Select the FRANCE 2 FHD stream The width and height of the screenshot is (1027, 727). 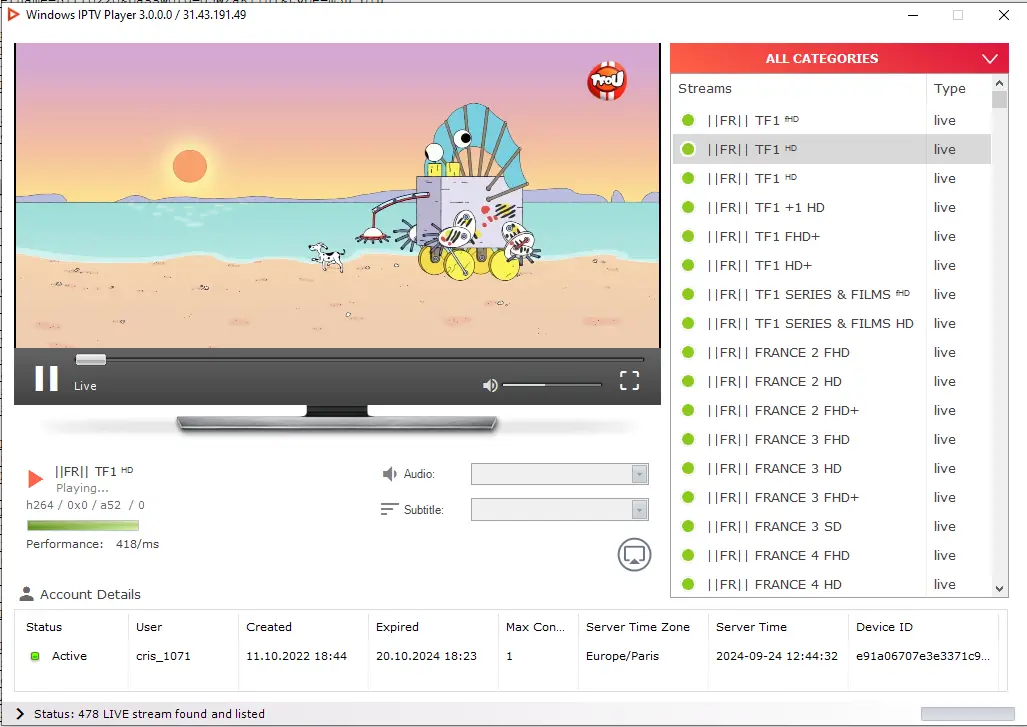coord(832,352)
